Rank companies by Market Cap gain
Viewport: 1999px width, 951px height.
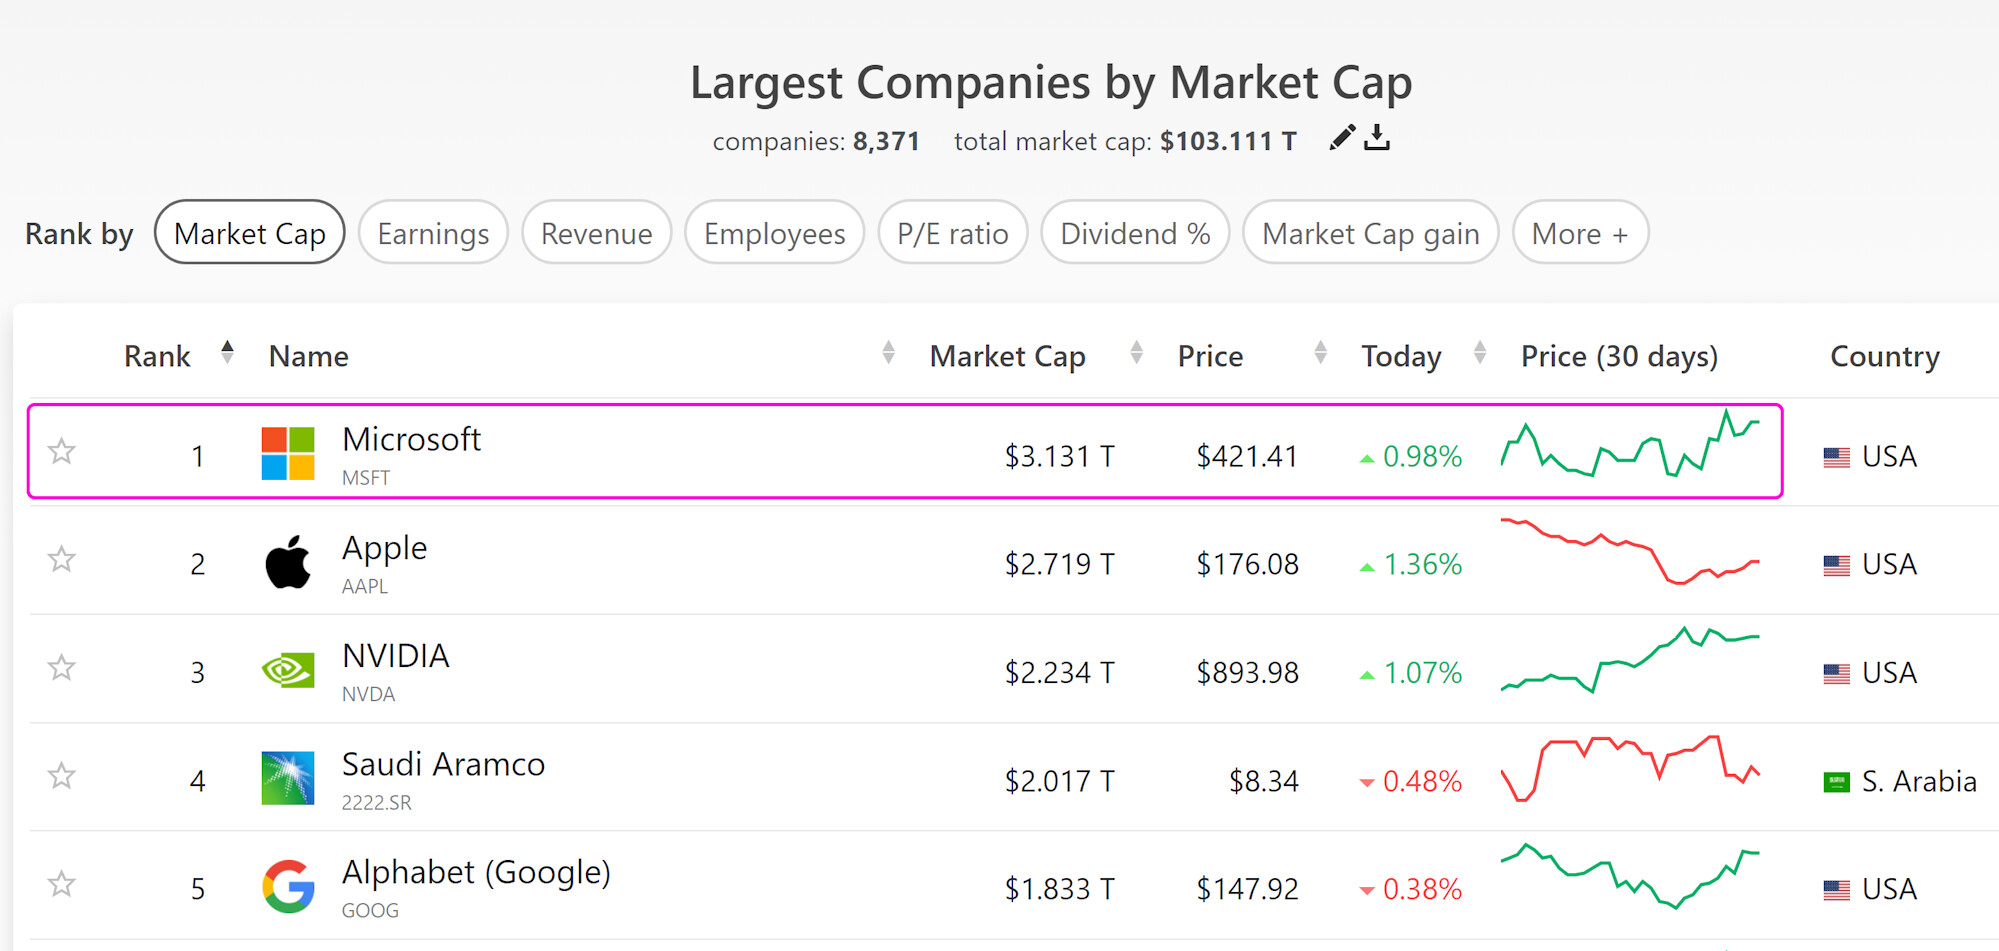click(x=1370, y=233)
